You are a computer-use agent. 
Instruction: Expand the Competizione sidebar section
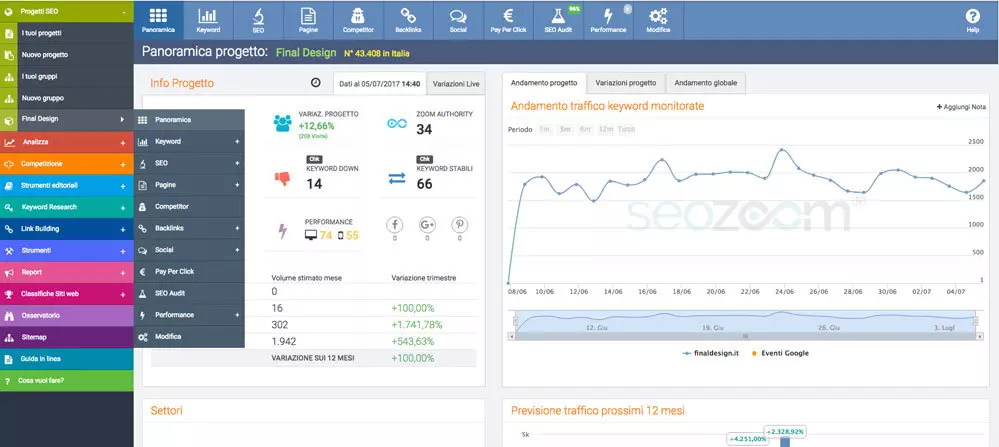[x=123, y=164]
